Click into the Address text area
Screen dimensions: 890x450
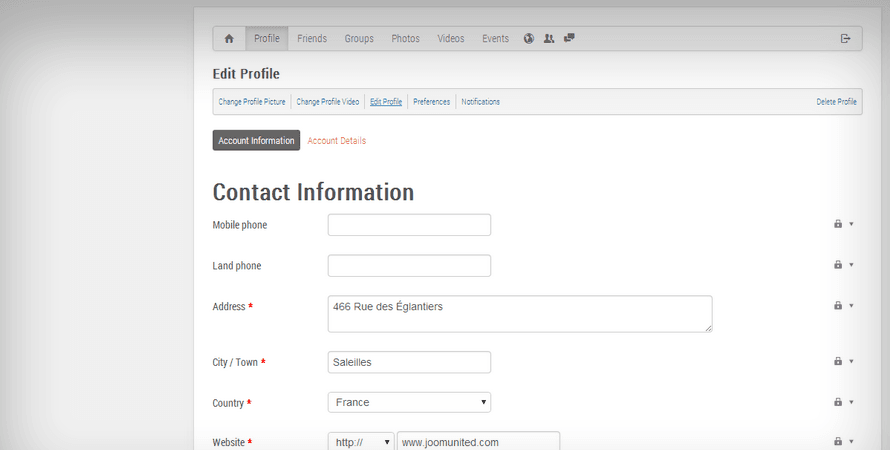pyautogui.click(x=520, y=314)
